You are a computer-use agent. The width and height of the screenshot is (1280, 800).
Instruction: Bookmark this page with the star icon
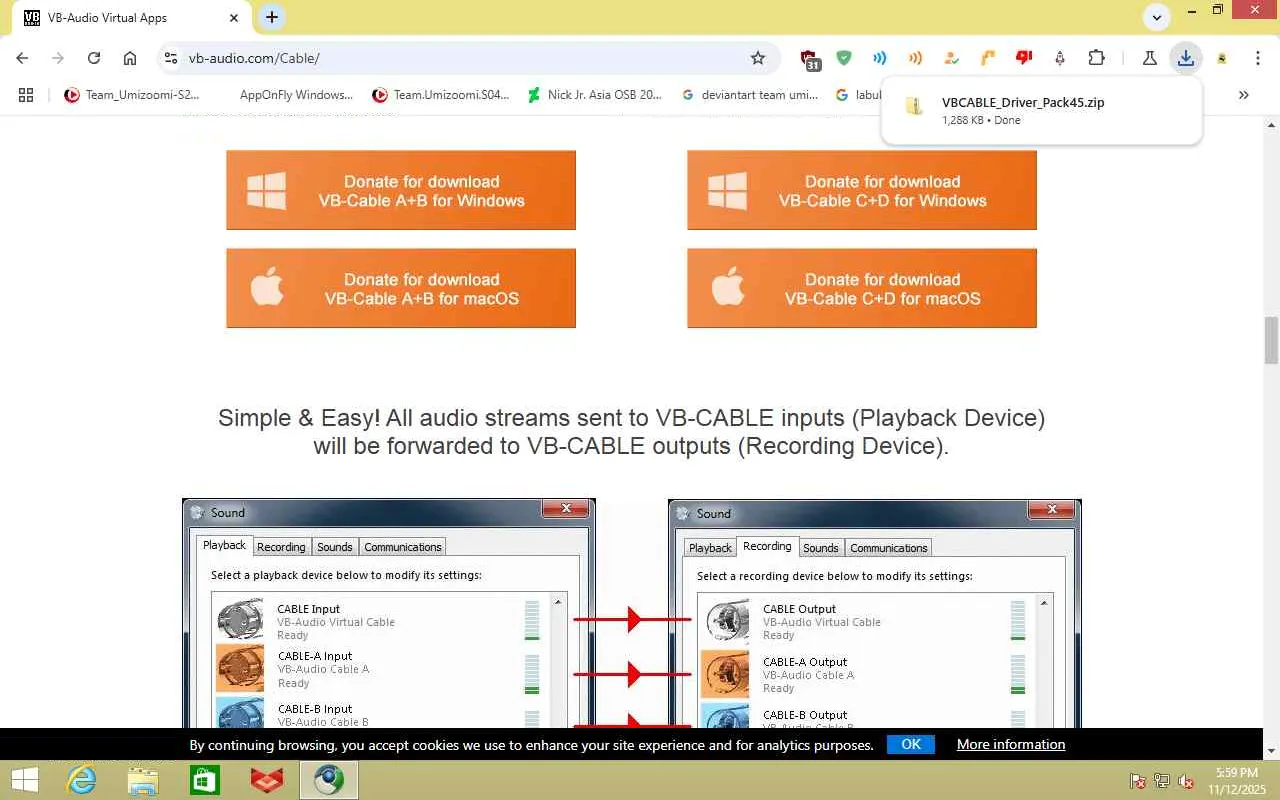(x=758, y=58)
